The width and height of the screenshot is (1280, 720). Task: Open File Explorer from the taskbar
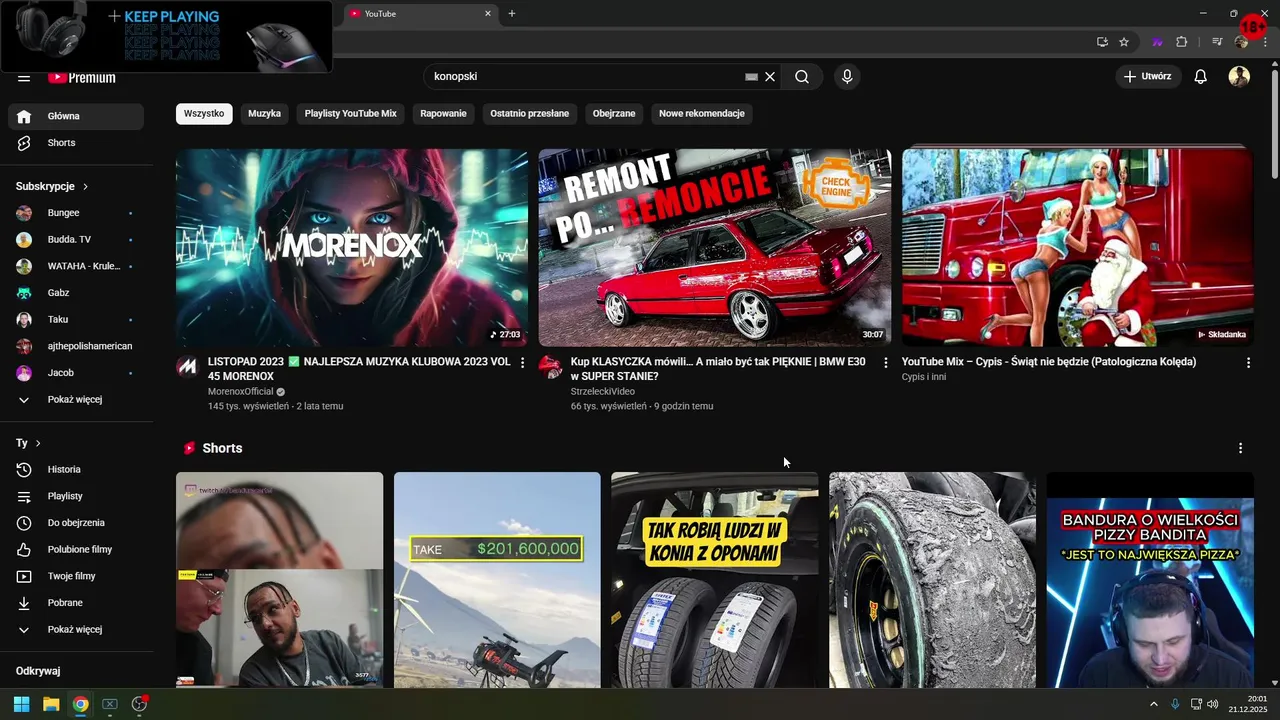(x=51, y=704)
